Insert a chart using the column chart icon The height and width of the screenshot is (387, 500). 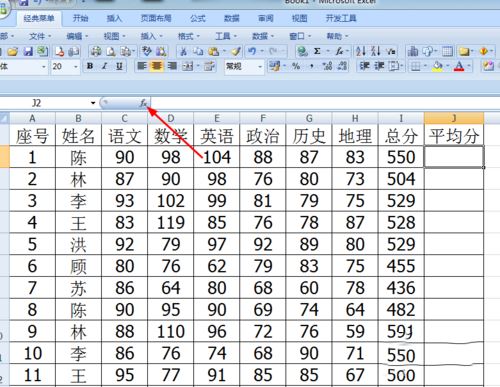coord(413,51)
